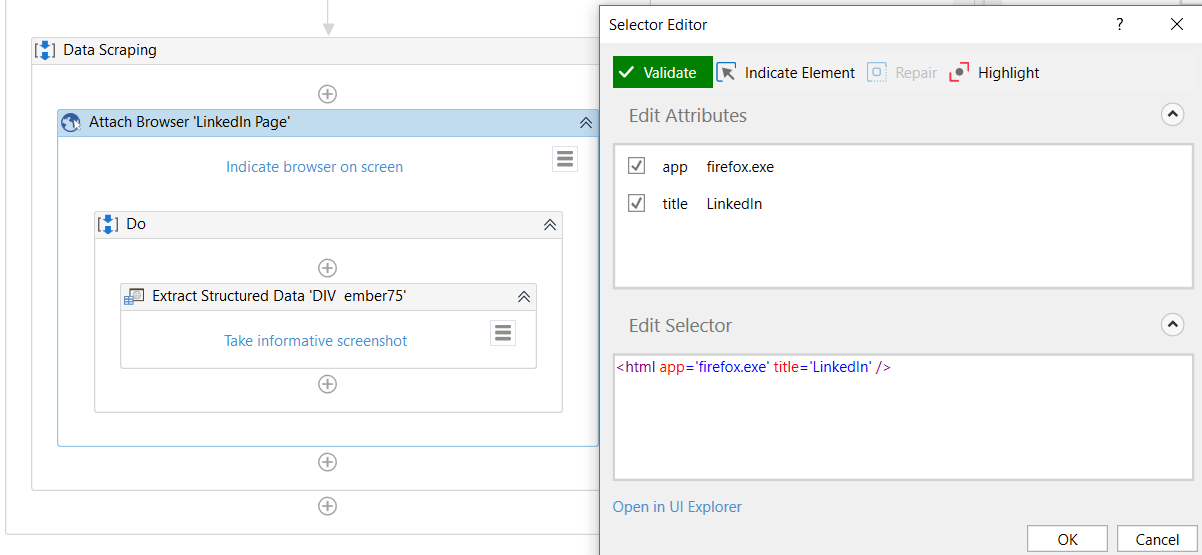1202x555 pixels.
Task: Open the Attach Browser options menu icon
Action: (x=565, y=159)
